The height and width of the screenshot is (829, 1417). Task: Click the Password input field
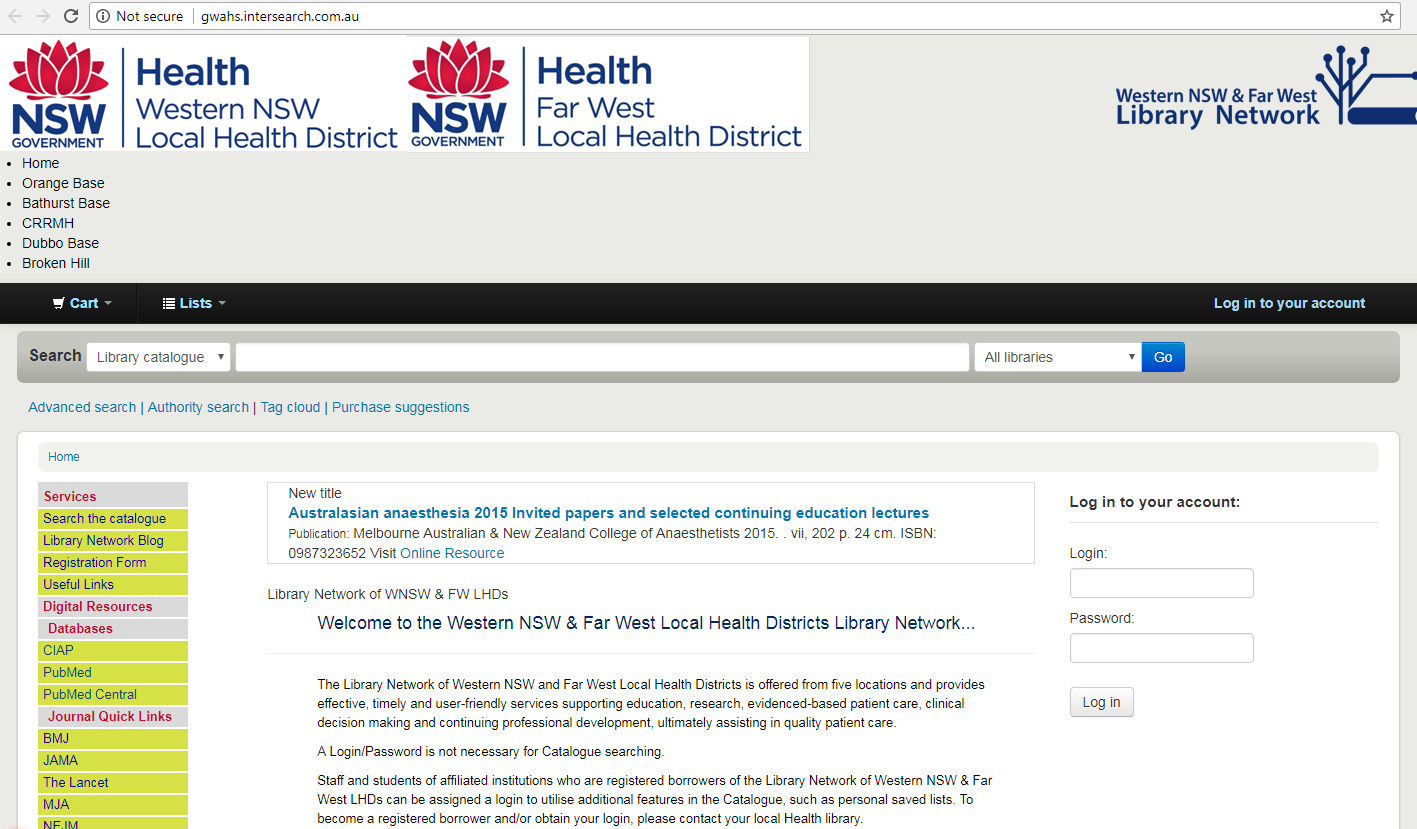(x=1161, y=648)
